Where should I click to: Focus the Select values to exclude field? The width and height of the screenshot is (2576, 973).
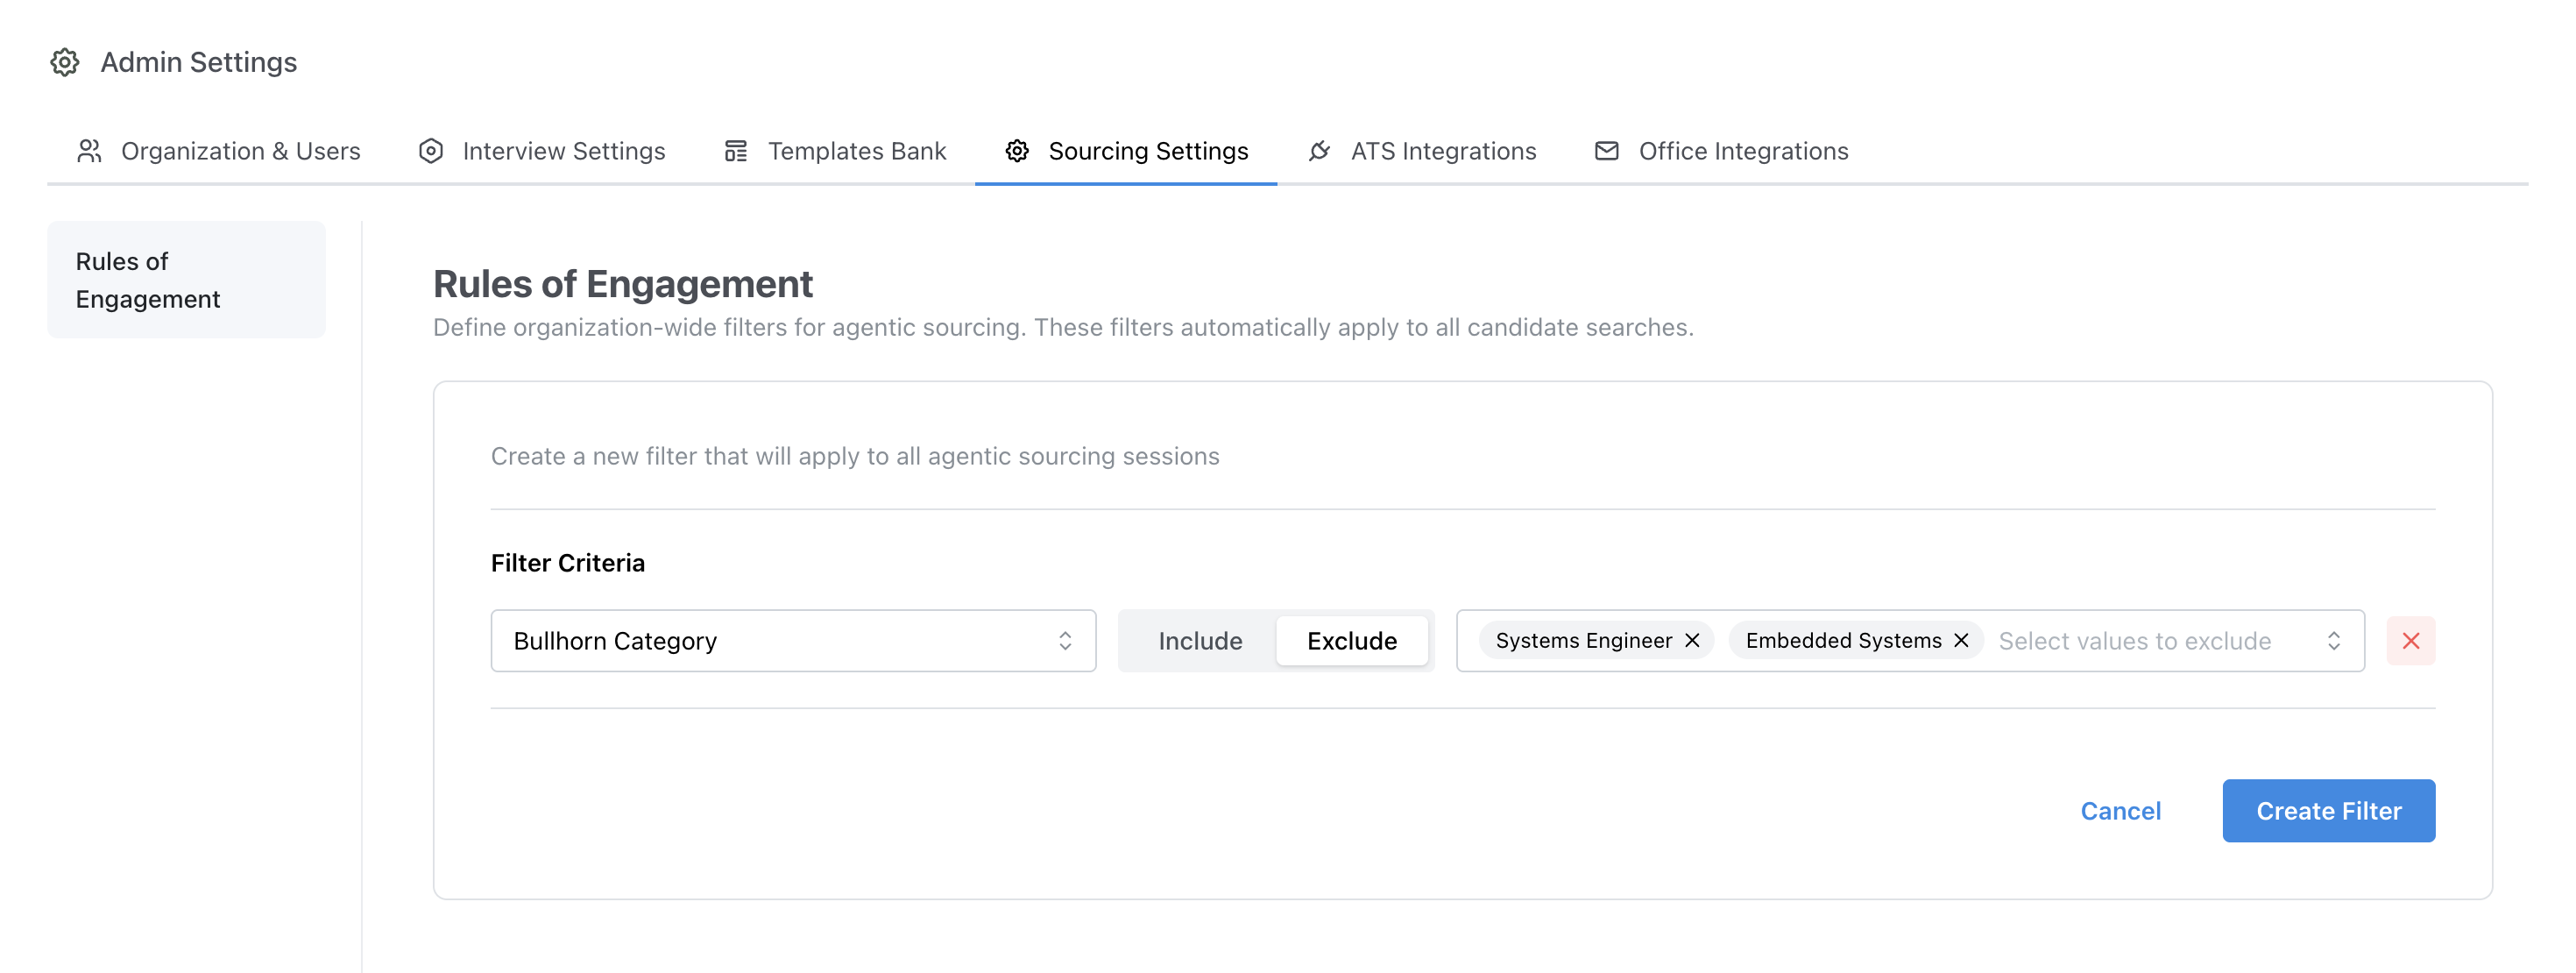coord(2135,641)
